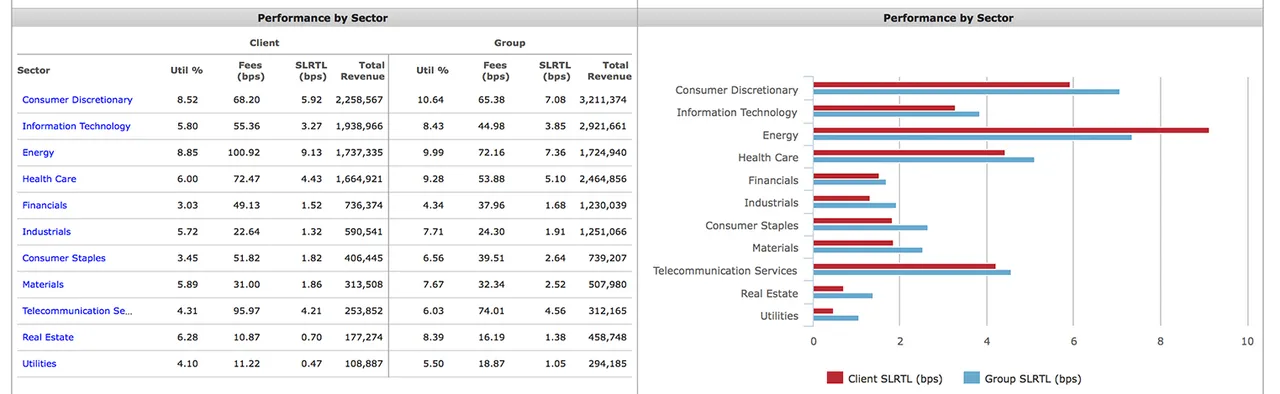This screenshot has height=394, width=1280.
Task: Click the Consumer Staples link
Action: pos(64,258)
